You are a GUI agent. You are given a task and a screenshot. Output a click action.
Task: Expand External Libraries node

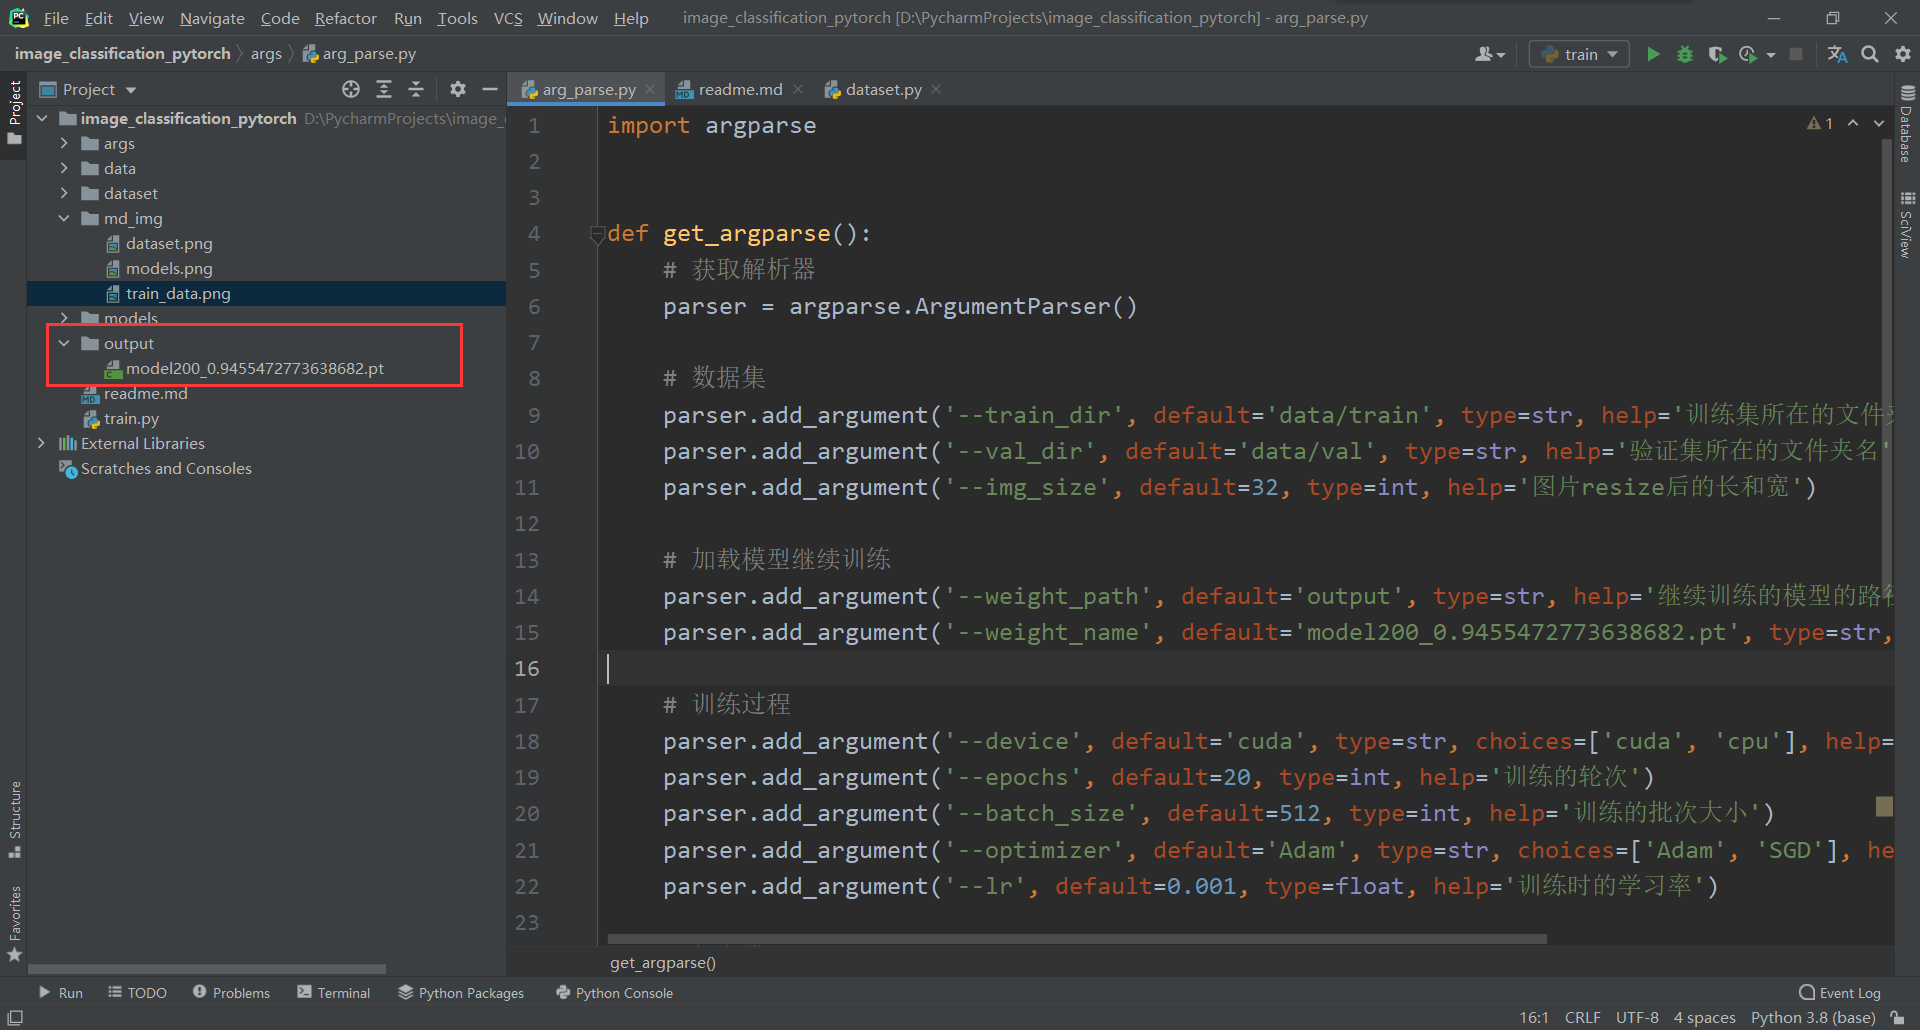point(41,444)
